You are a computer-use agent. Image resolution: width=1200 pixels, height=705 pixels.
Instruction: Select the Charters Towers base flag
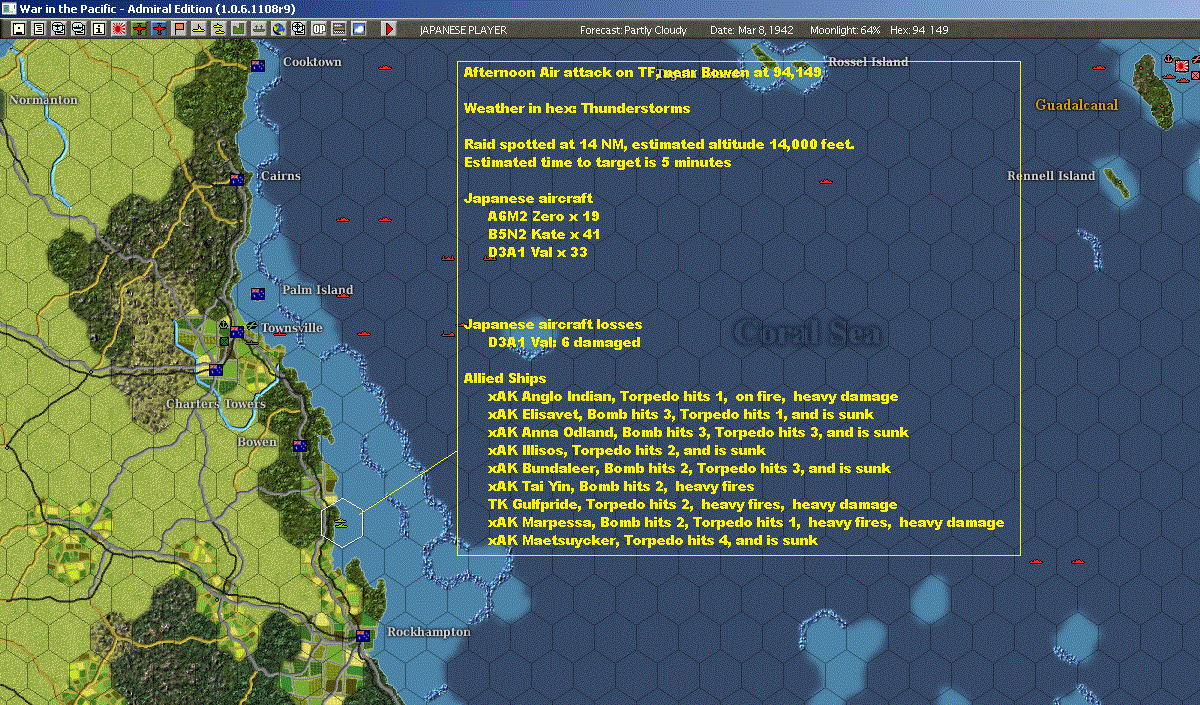(216, 370)
